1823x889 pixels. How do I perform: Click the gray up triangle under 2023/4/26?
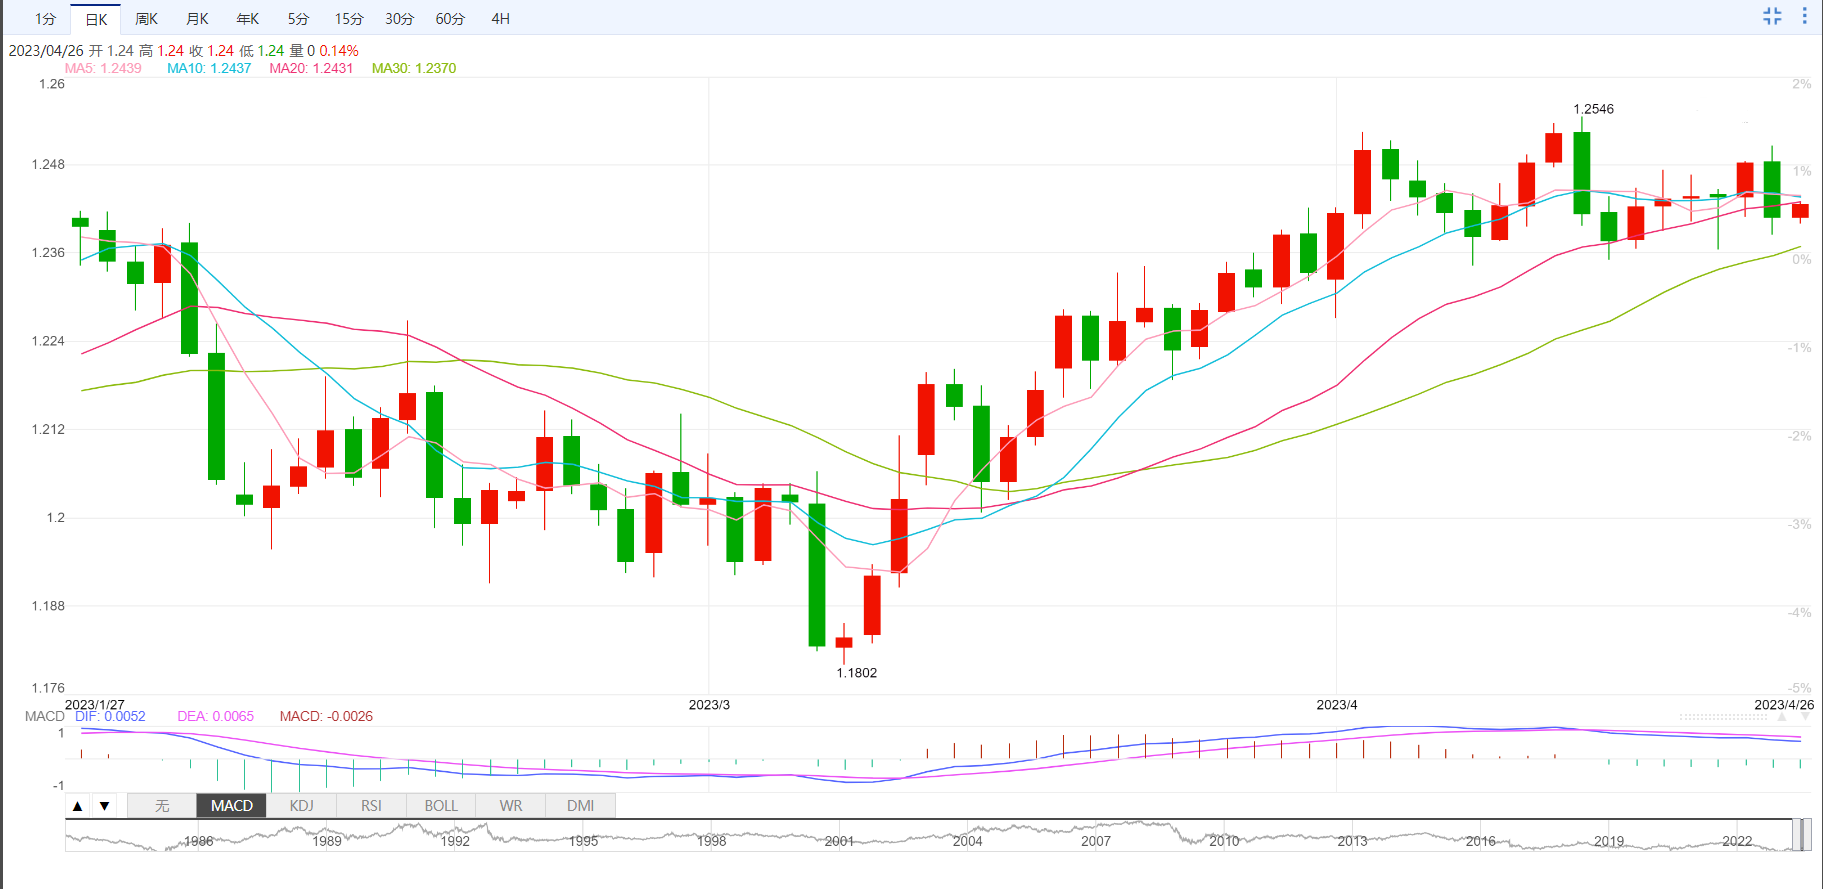coord(1782,717)
